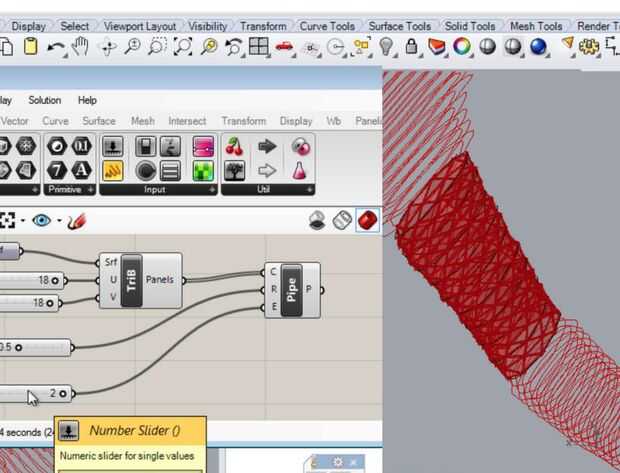Click the Pipe component P output grip
The image size is (620, 473).
coord(322,290)
